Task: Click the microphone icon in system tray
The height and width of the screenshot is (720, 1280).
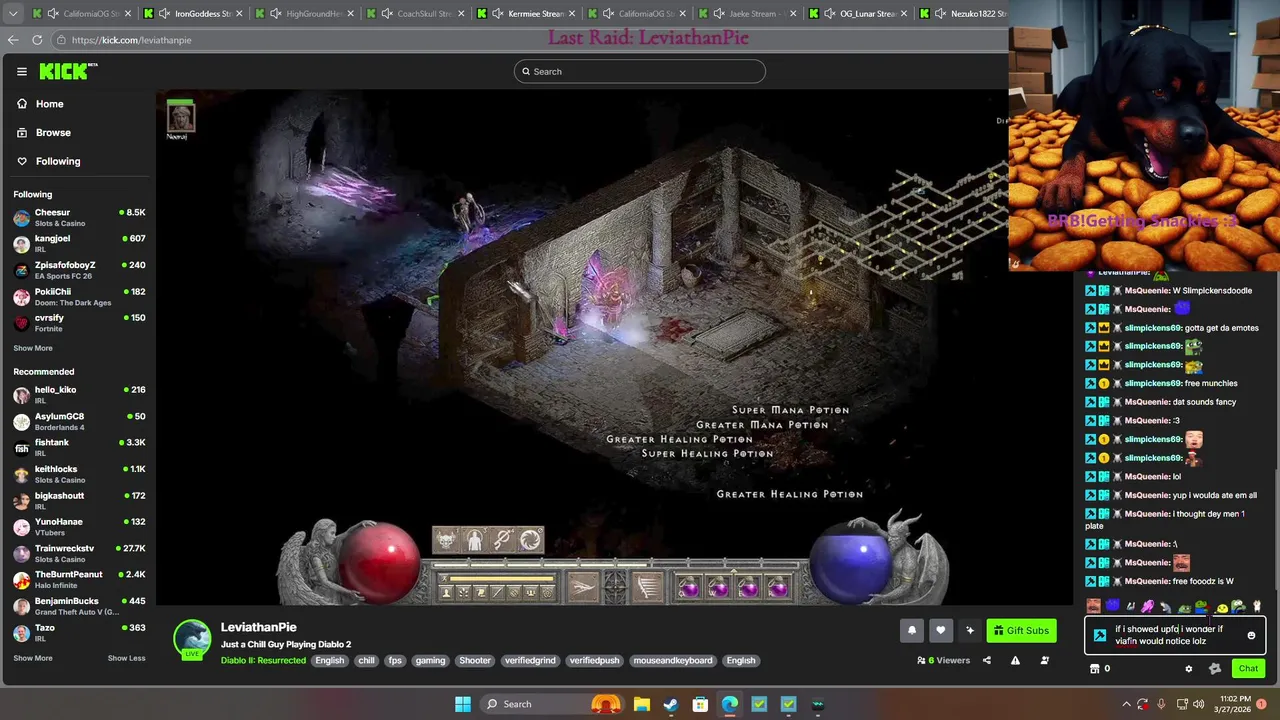Action: click(1161, 704)
